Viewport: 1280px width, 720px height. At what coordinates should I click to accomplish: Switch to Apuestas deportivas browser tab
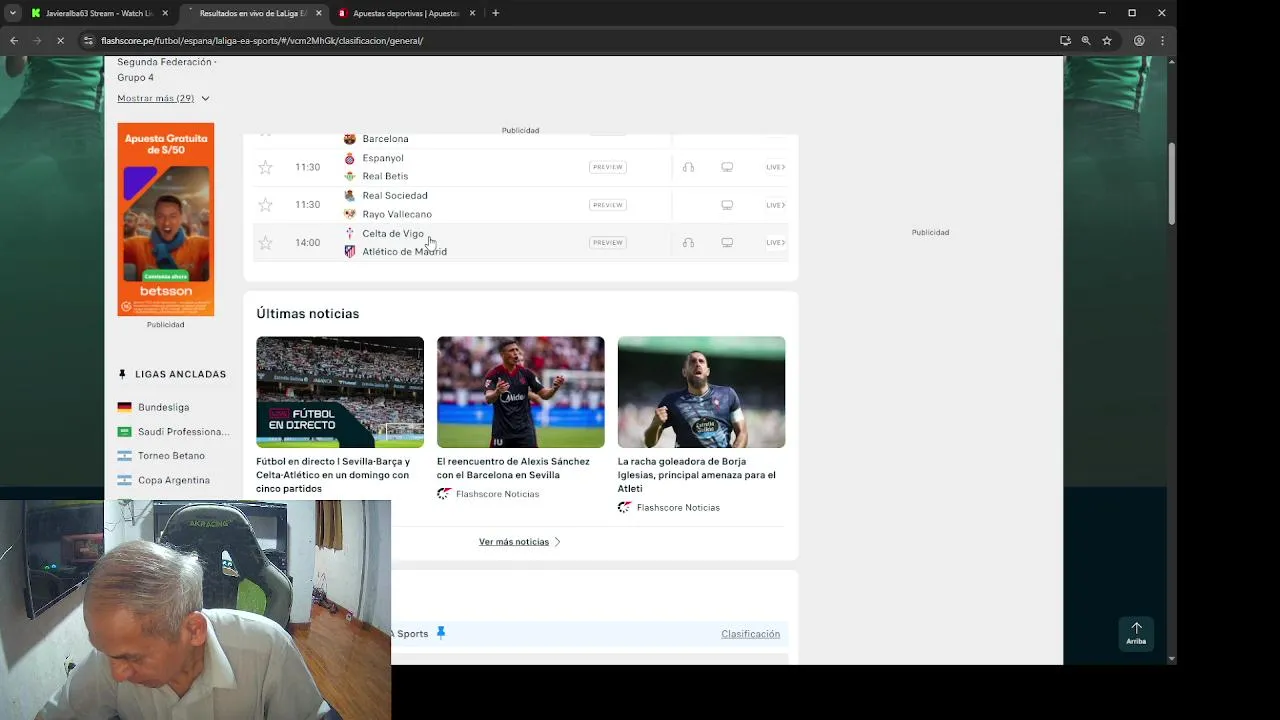tap(405, 13)
